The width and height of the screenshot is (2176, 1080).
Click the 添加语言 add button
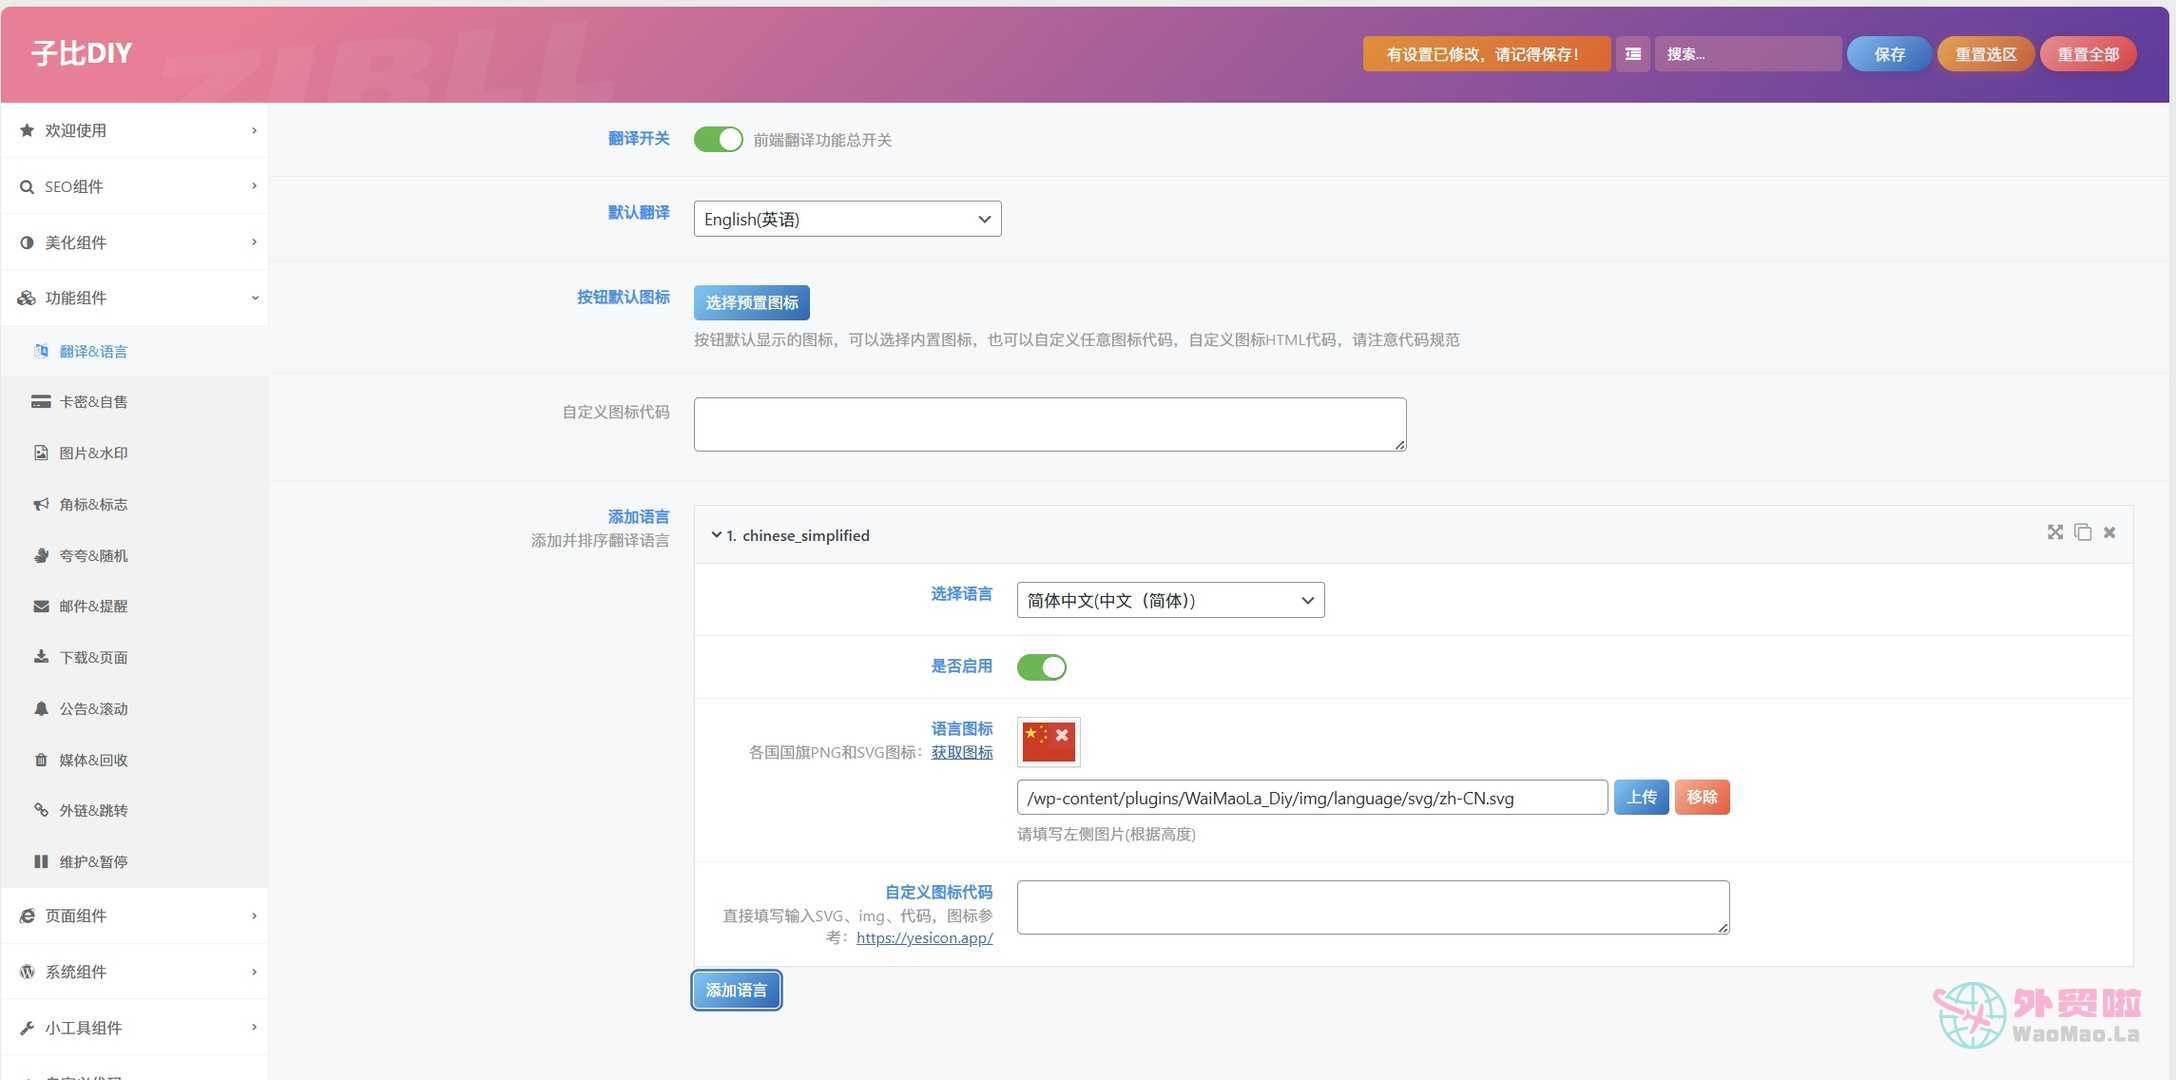736,990
